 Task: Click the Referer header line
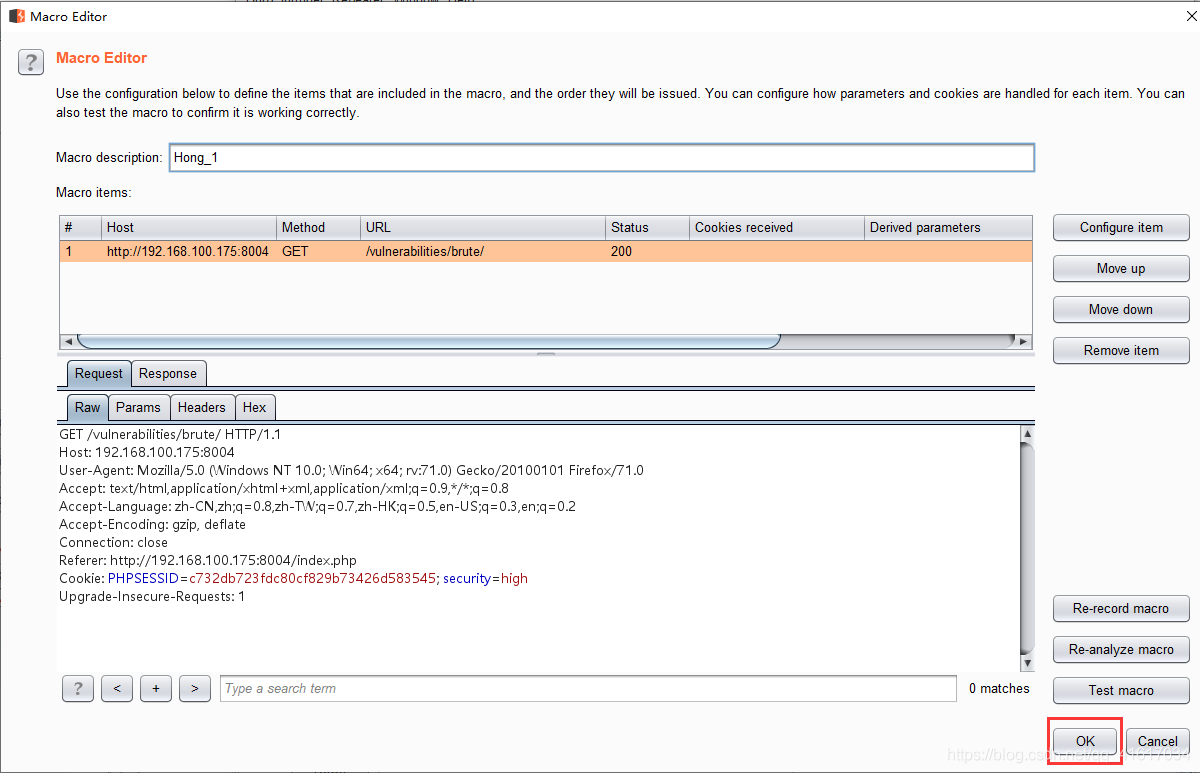(207, 560)
